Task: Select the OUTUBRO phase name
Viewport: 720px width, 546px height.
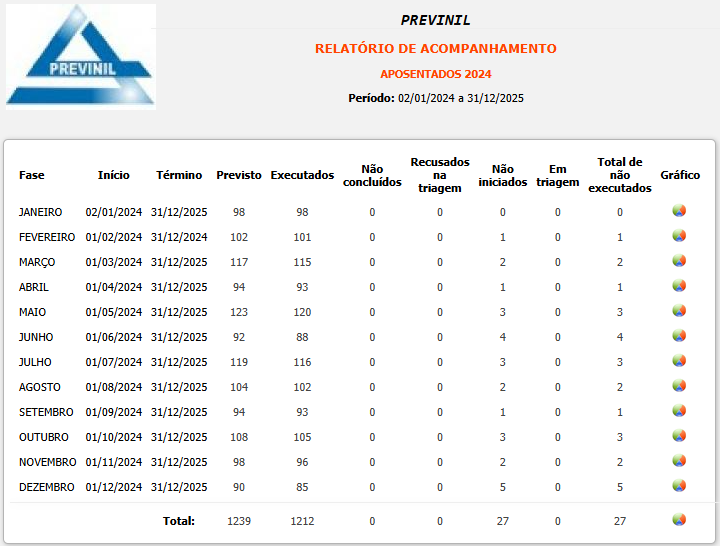Action: tap(44, 437)
